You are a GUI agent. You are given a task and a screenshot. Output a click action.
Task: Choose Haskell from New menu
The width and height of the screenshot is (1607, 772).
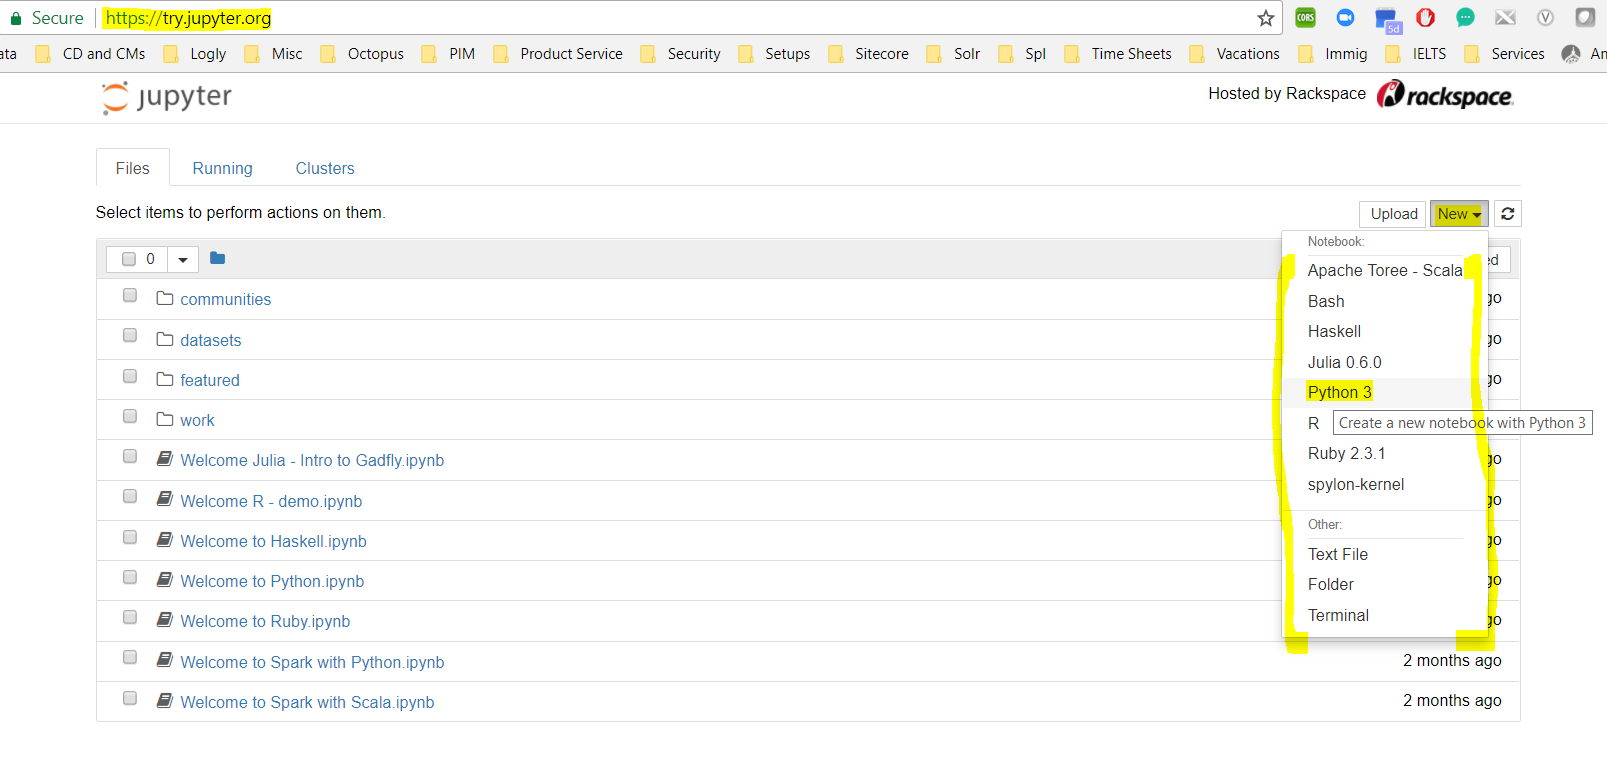pos(1385,331)
